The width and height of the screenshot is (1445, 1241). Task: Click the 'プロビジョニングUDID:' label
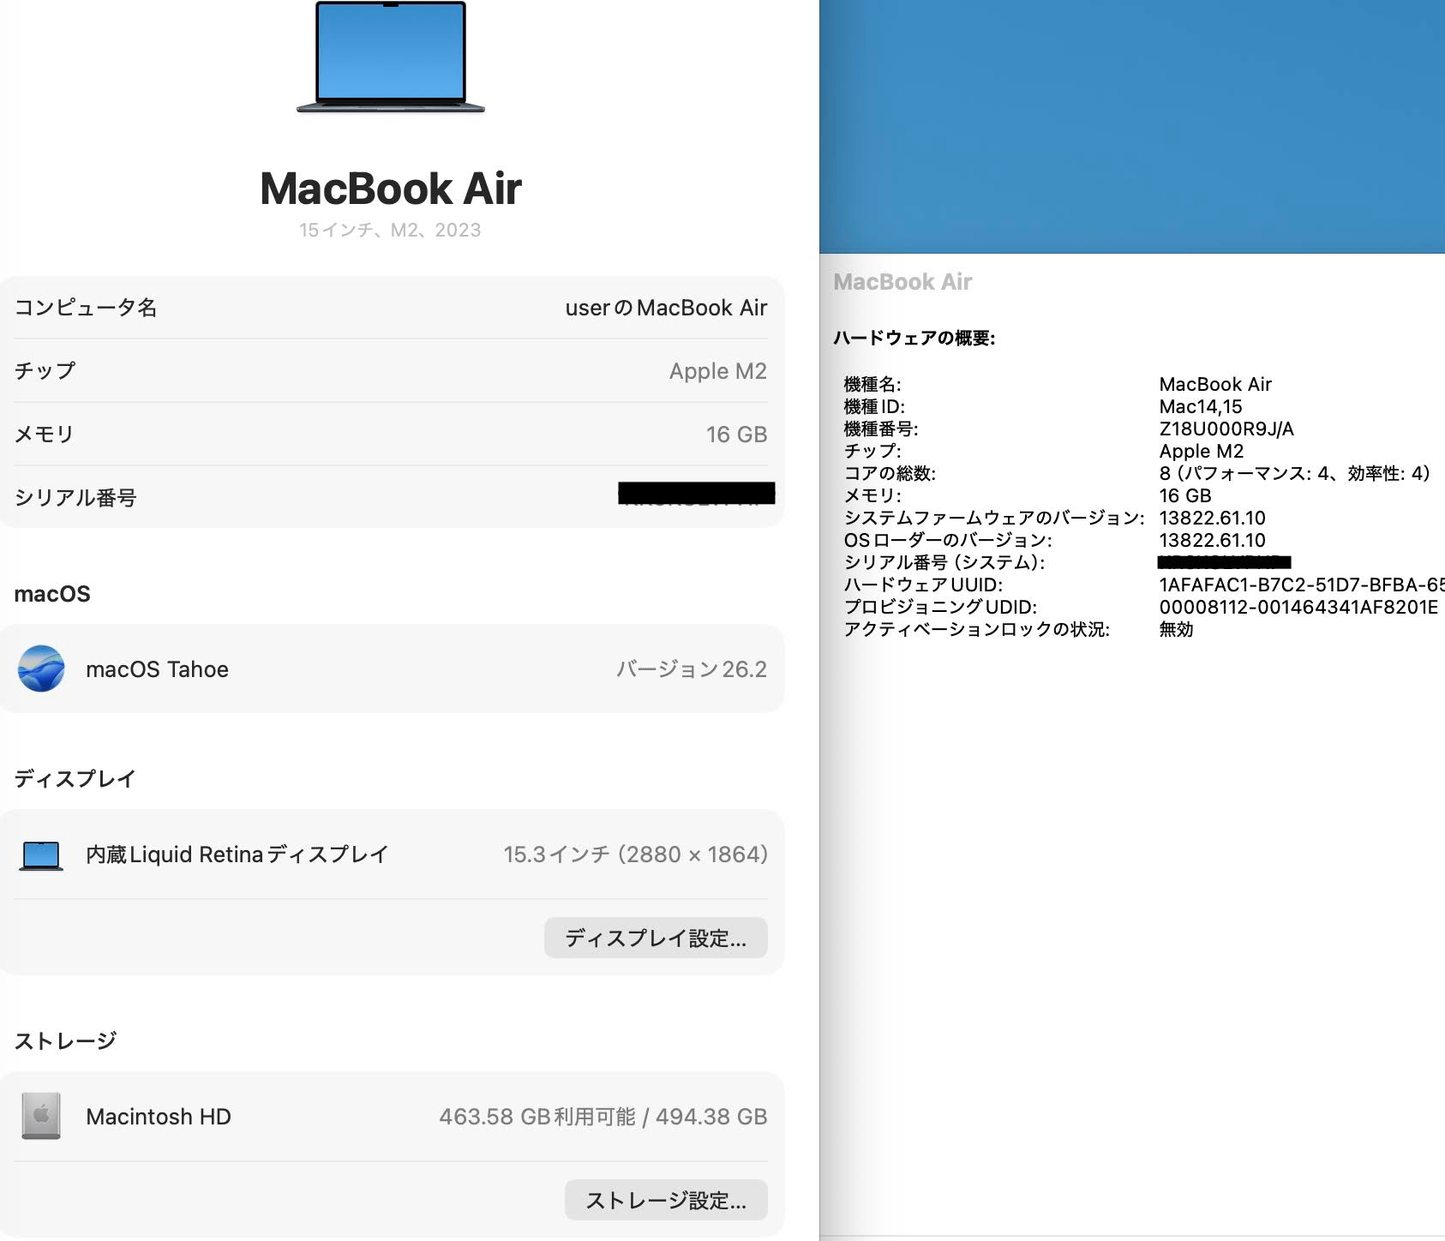[940, 607]
